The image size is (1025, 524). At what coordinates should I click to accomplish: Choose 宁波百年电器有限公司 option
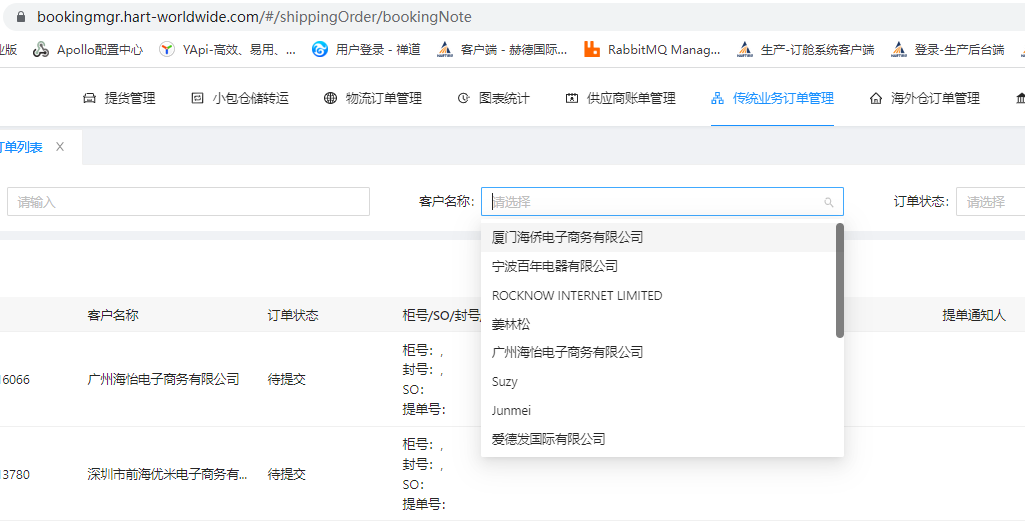pos(555,267)
